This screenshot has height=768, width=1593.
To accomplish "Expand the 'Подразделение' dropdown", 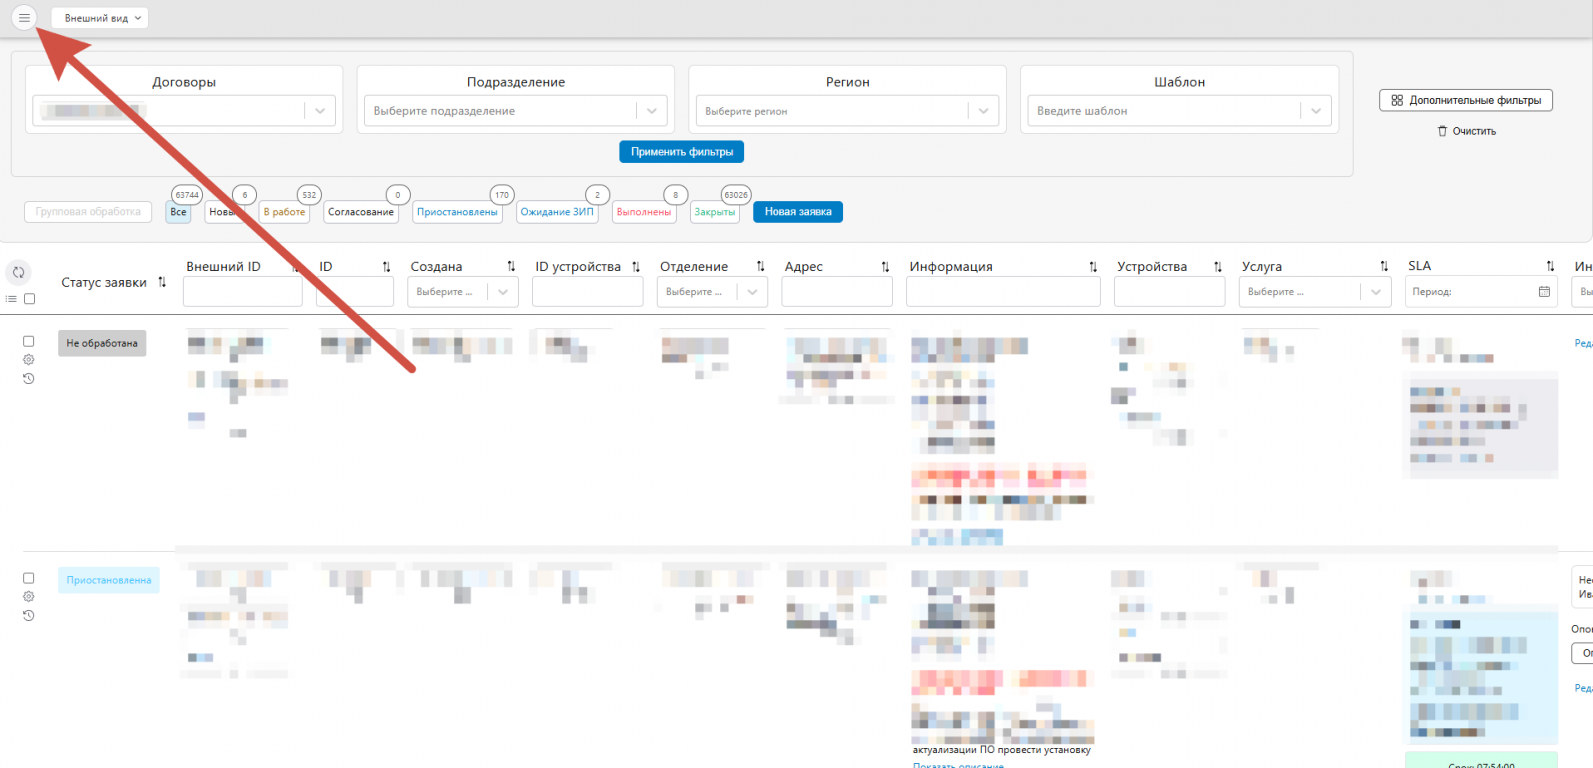I will (x=651, y=111).
